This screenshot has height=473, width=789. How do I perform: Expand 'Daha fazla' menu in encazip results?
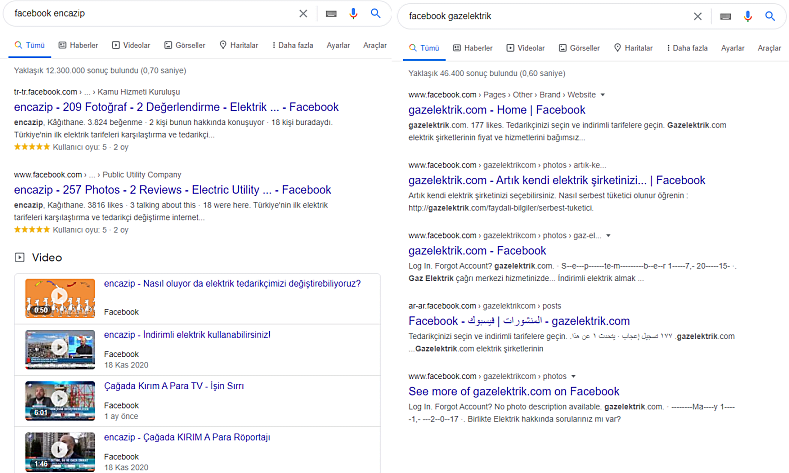[x=292, y=45]
